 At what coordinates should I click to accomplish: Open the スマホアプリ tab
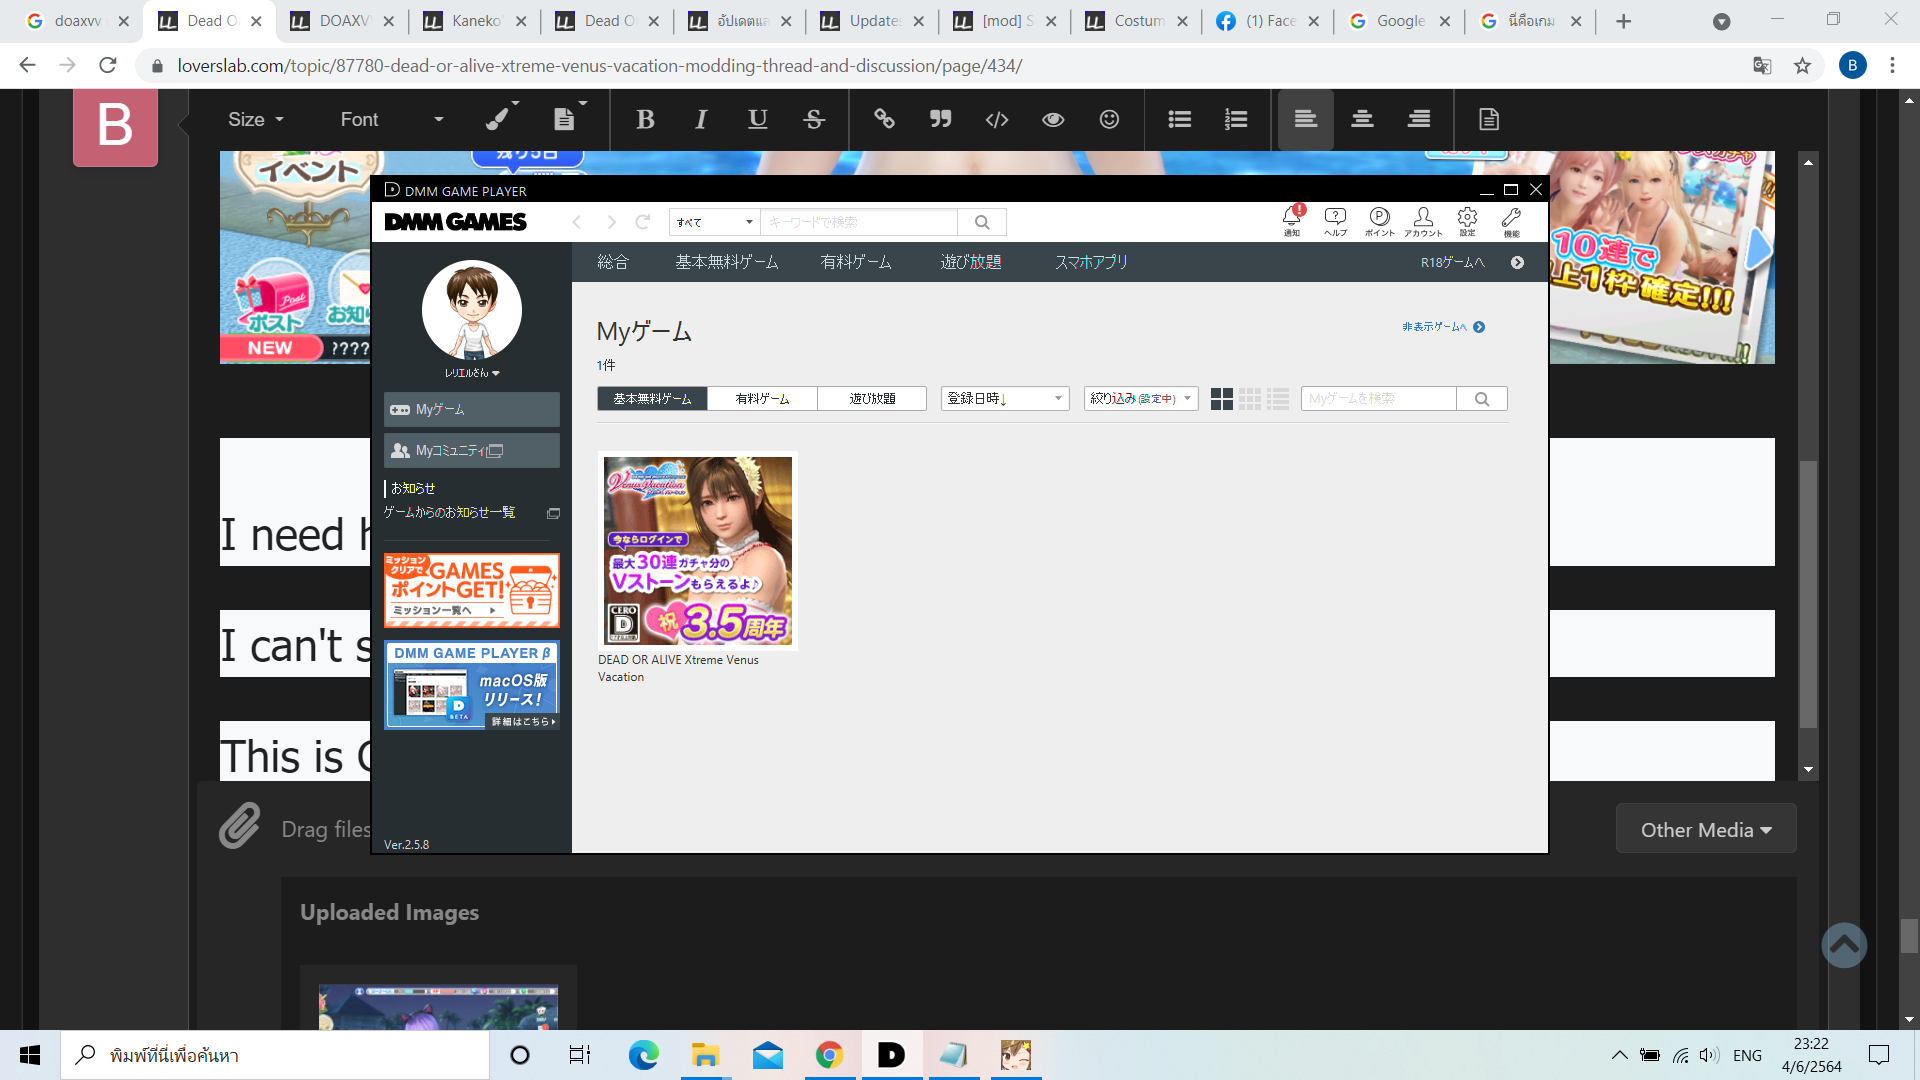(1091, 262)
